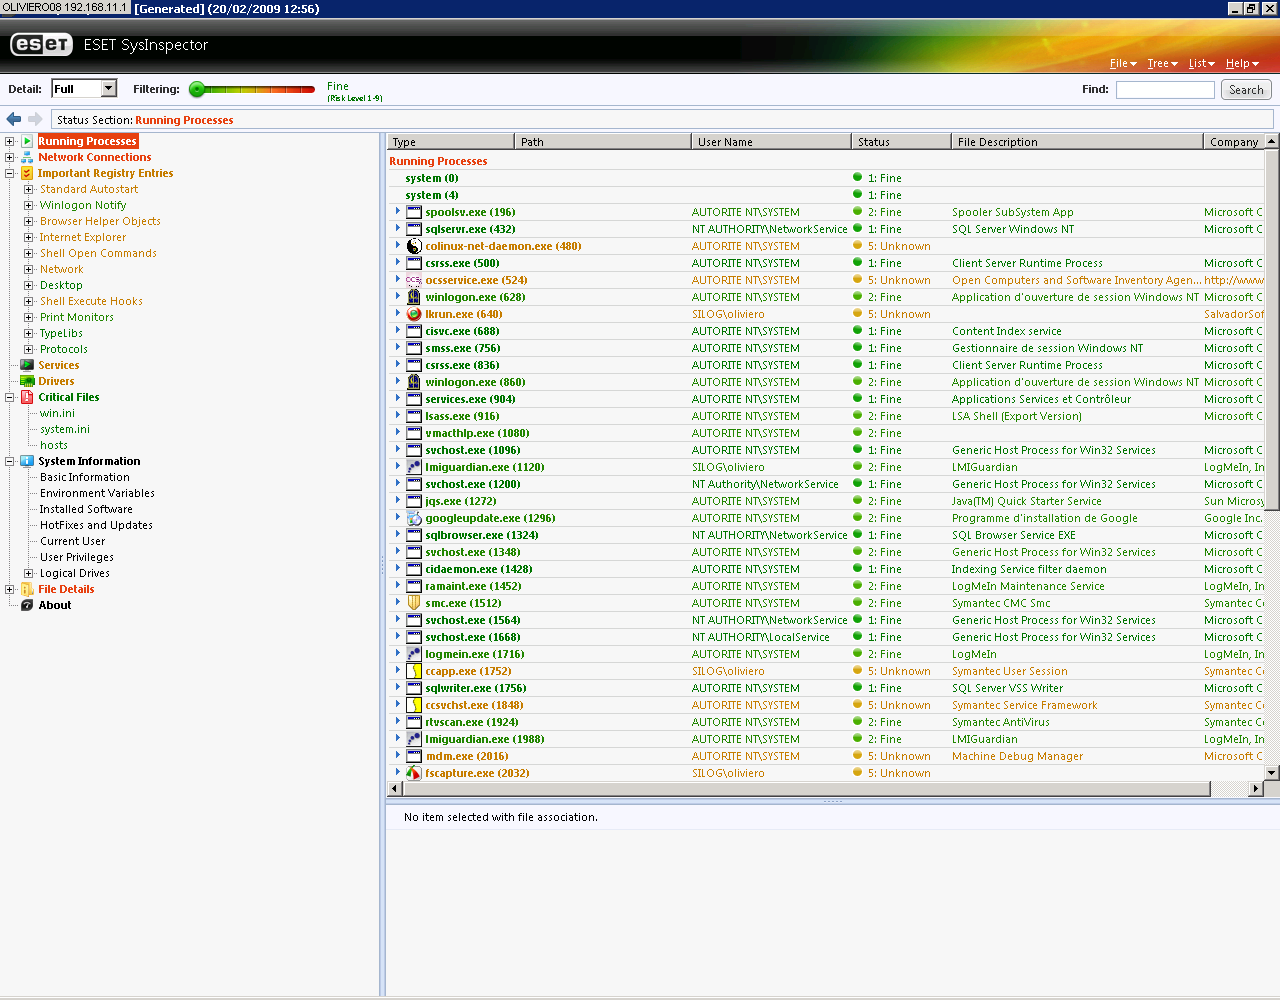This screenshot has width=1280, height=1000.
Task: Select the svchost.exe (1096) process
Action: pos(473,450)
